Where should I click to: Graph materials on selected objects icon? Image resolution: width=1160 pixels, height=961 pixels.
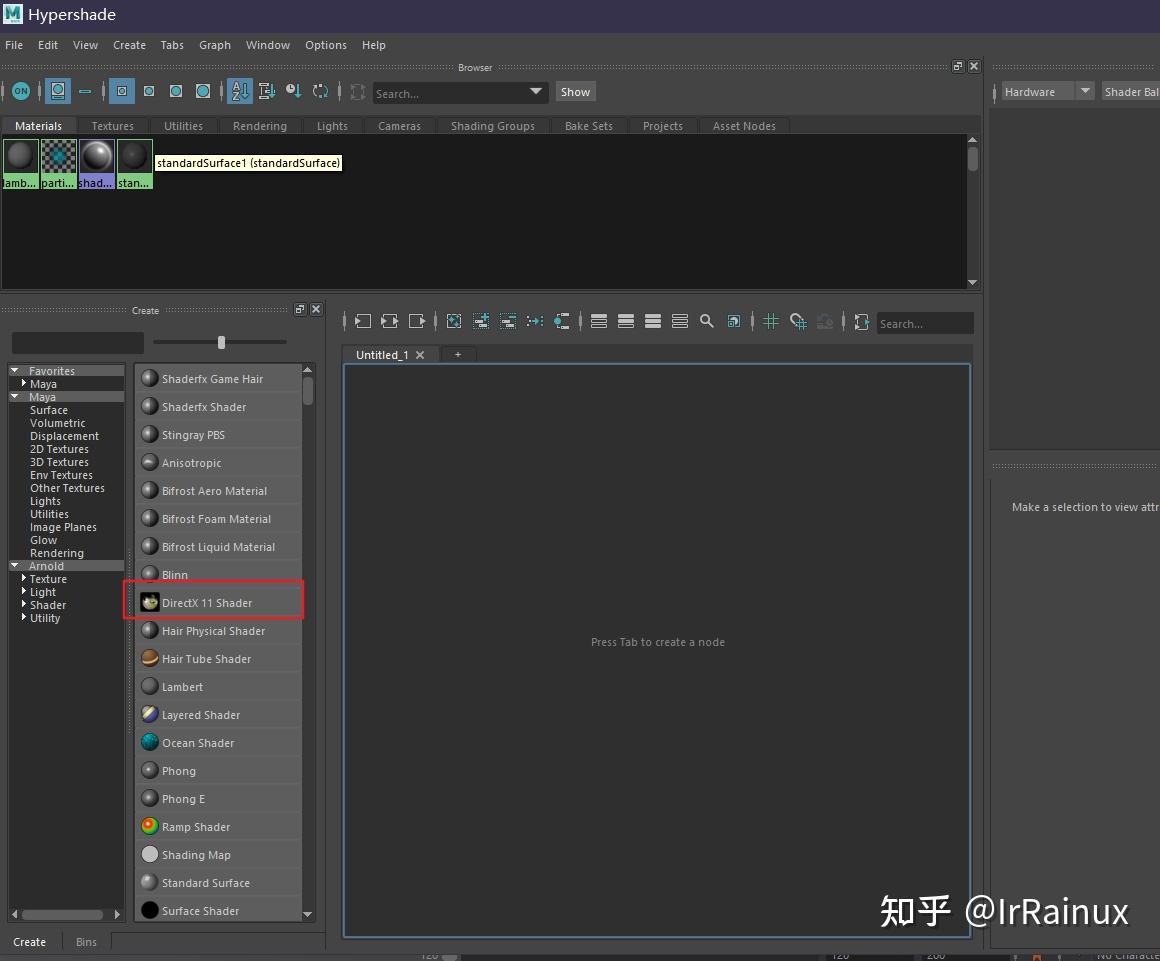point(562,321)
